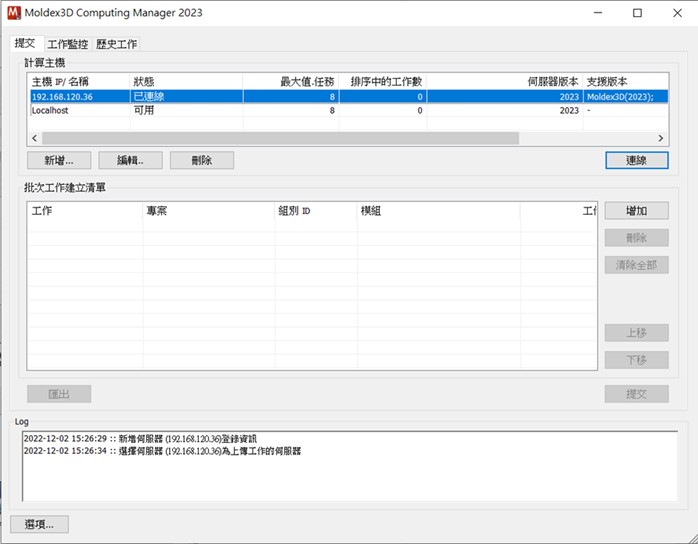Open the 歷史工作 tab
This screenshot has width=698, height=544.
(116, 44)
